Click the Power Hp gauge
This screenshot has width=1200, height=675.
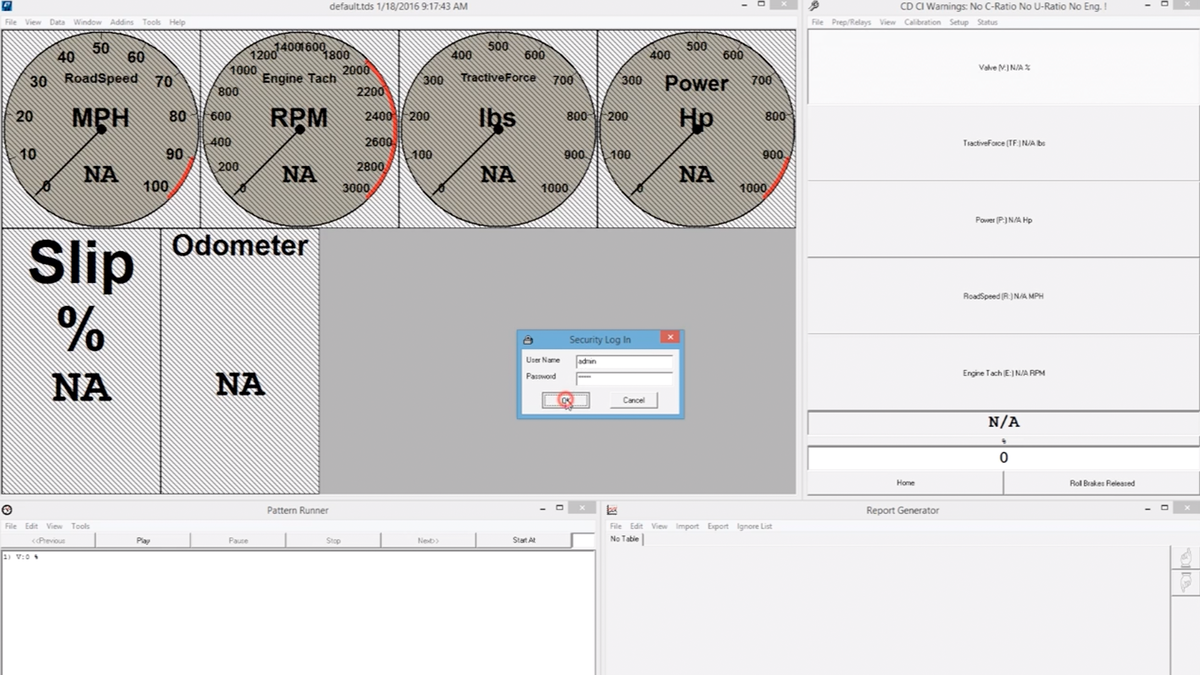click(x=696, y=128)
